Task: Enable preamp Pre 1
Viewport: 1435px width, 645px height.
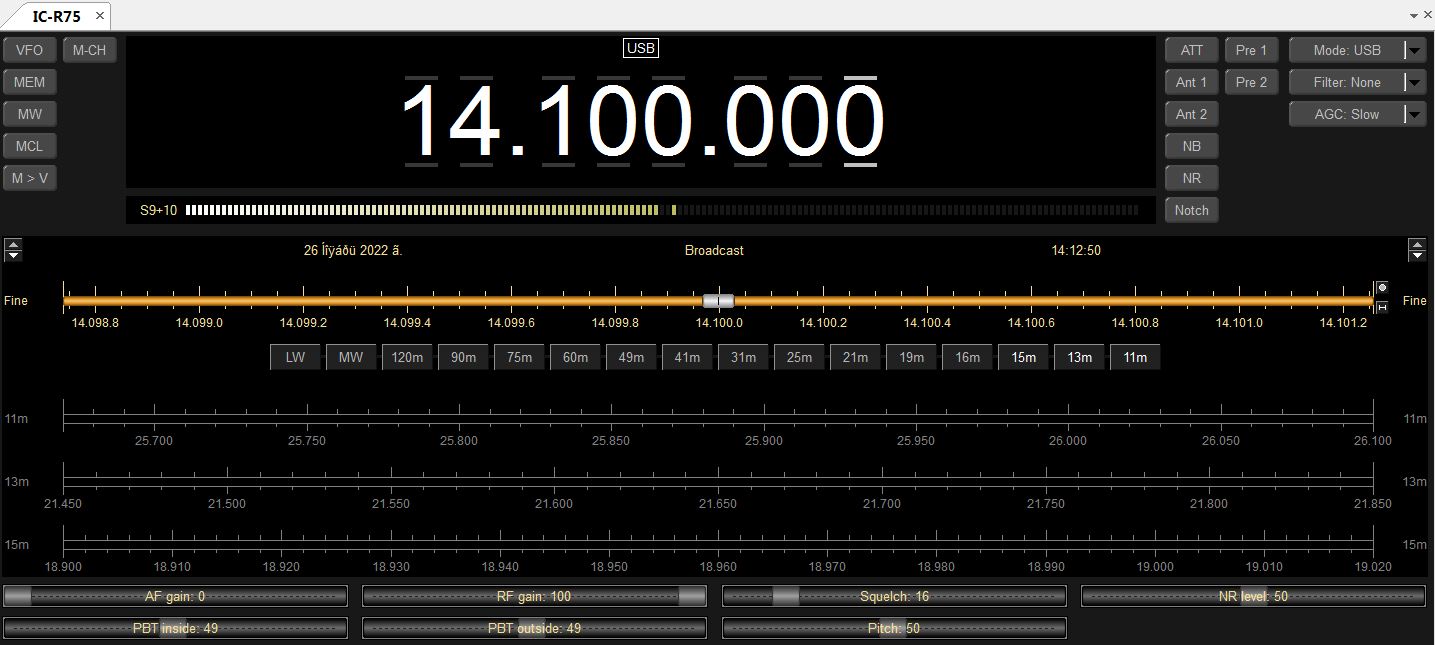Action: [x=1251, y=50]
